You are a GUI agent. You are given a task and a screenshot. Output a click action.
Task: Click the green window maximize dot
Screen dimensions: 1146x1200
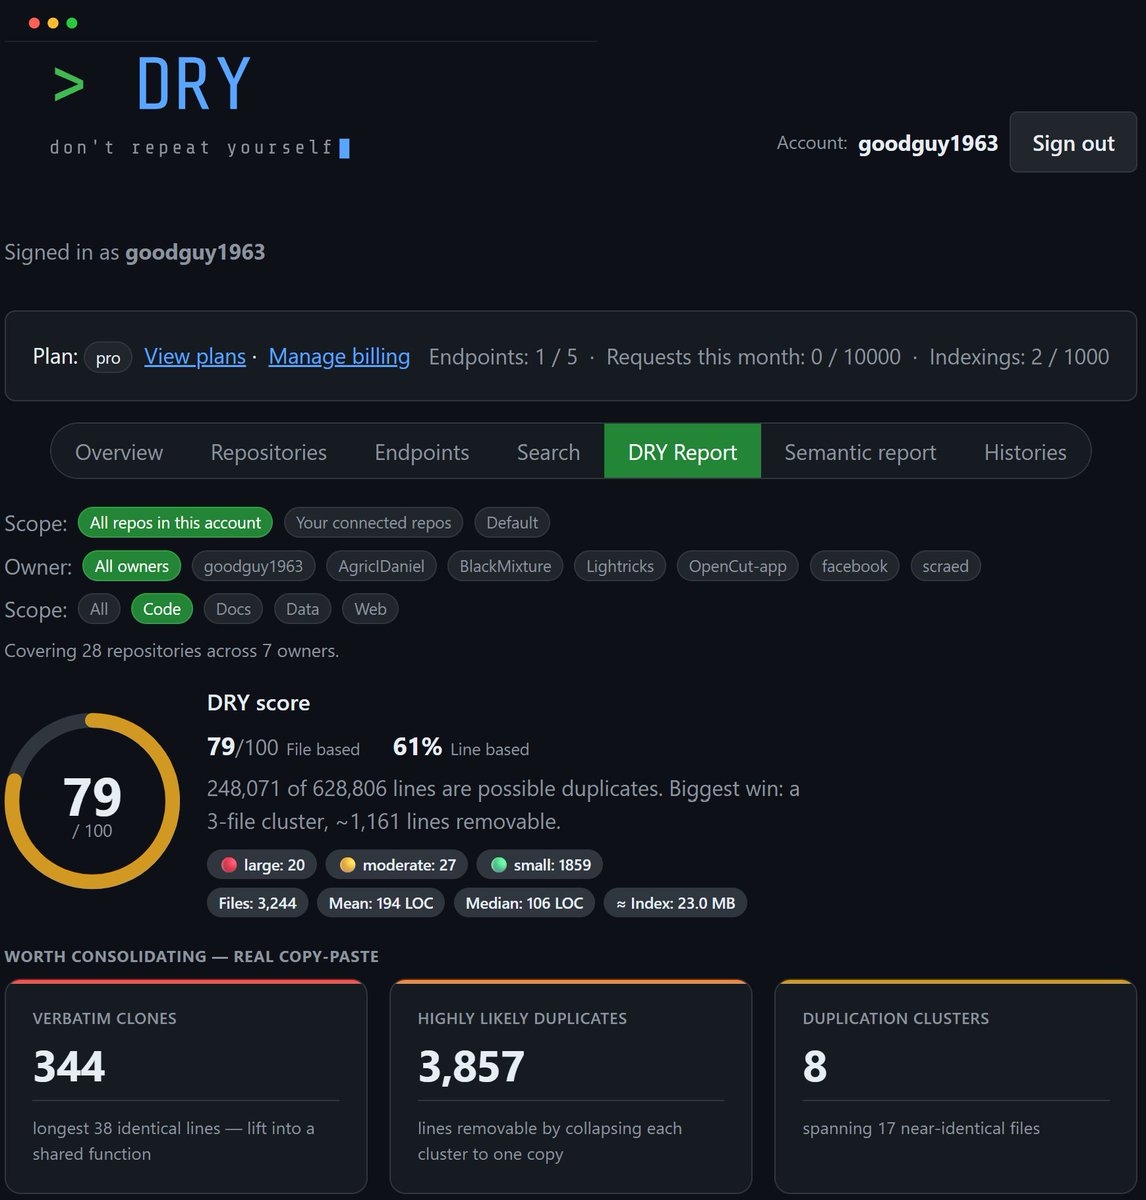click(72, 23)
